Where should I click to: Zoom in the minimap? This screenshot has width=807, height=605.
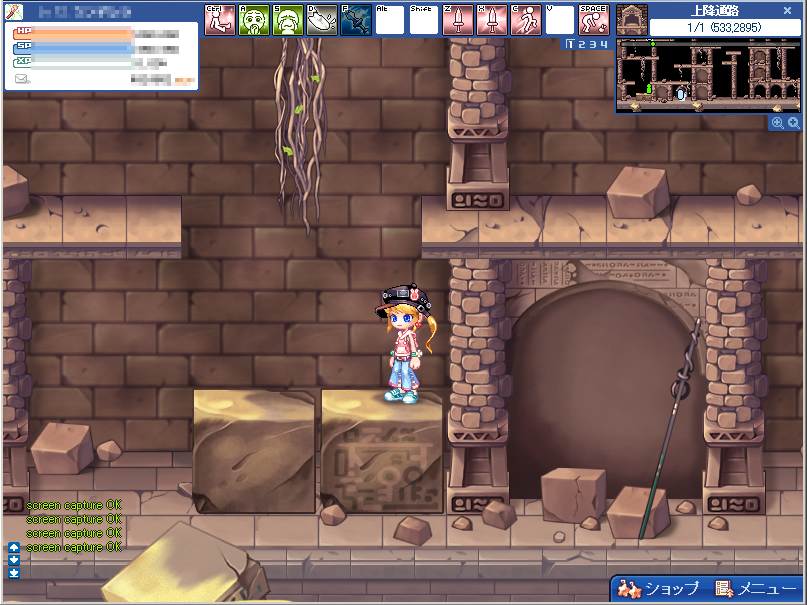(x=793, y=122)
